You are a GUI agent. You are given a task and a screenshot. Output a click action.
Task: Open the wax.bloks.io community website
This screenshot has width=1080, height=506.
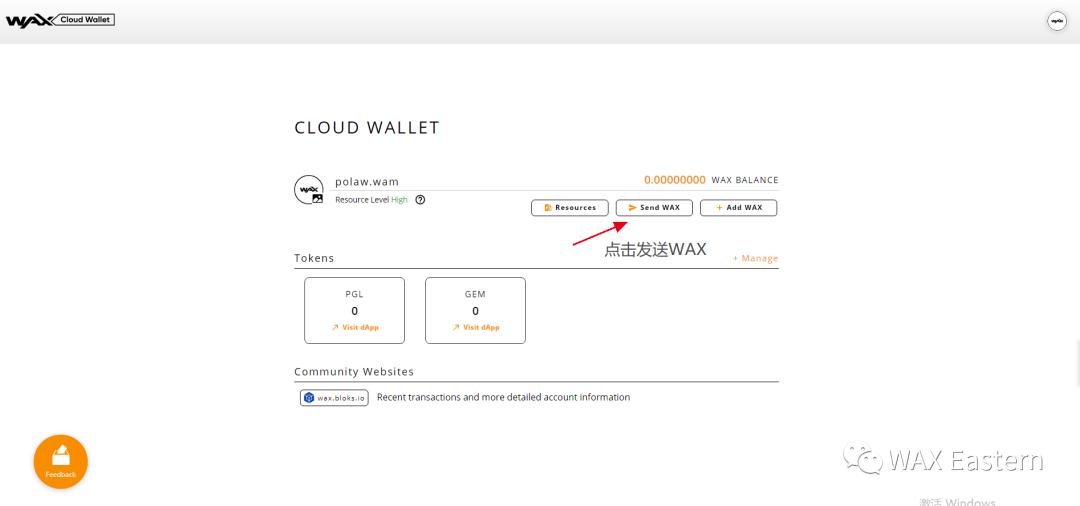pyautogui.click(x=334, y=397)
